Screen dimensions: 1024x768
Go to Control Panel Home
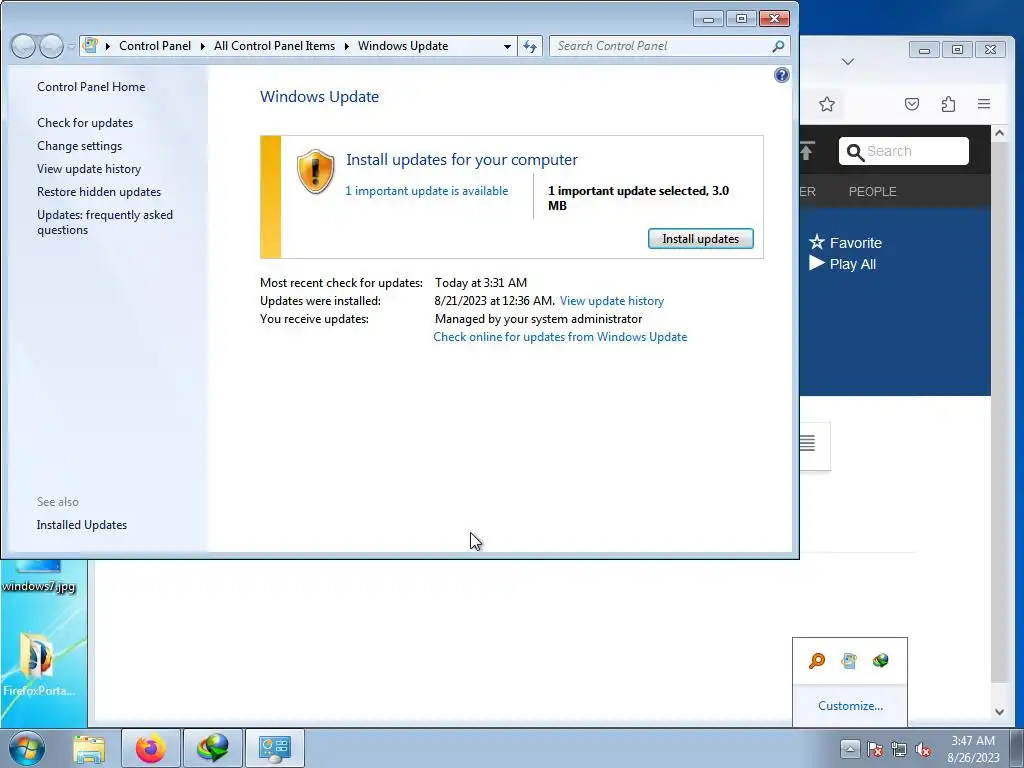tap(91, 87)
